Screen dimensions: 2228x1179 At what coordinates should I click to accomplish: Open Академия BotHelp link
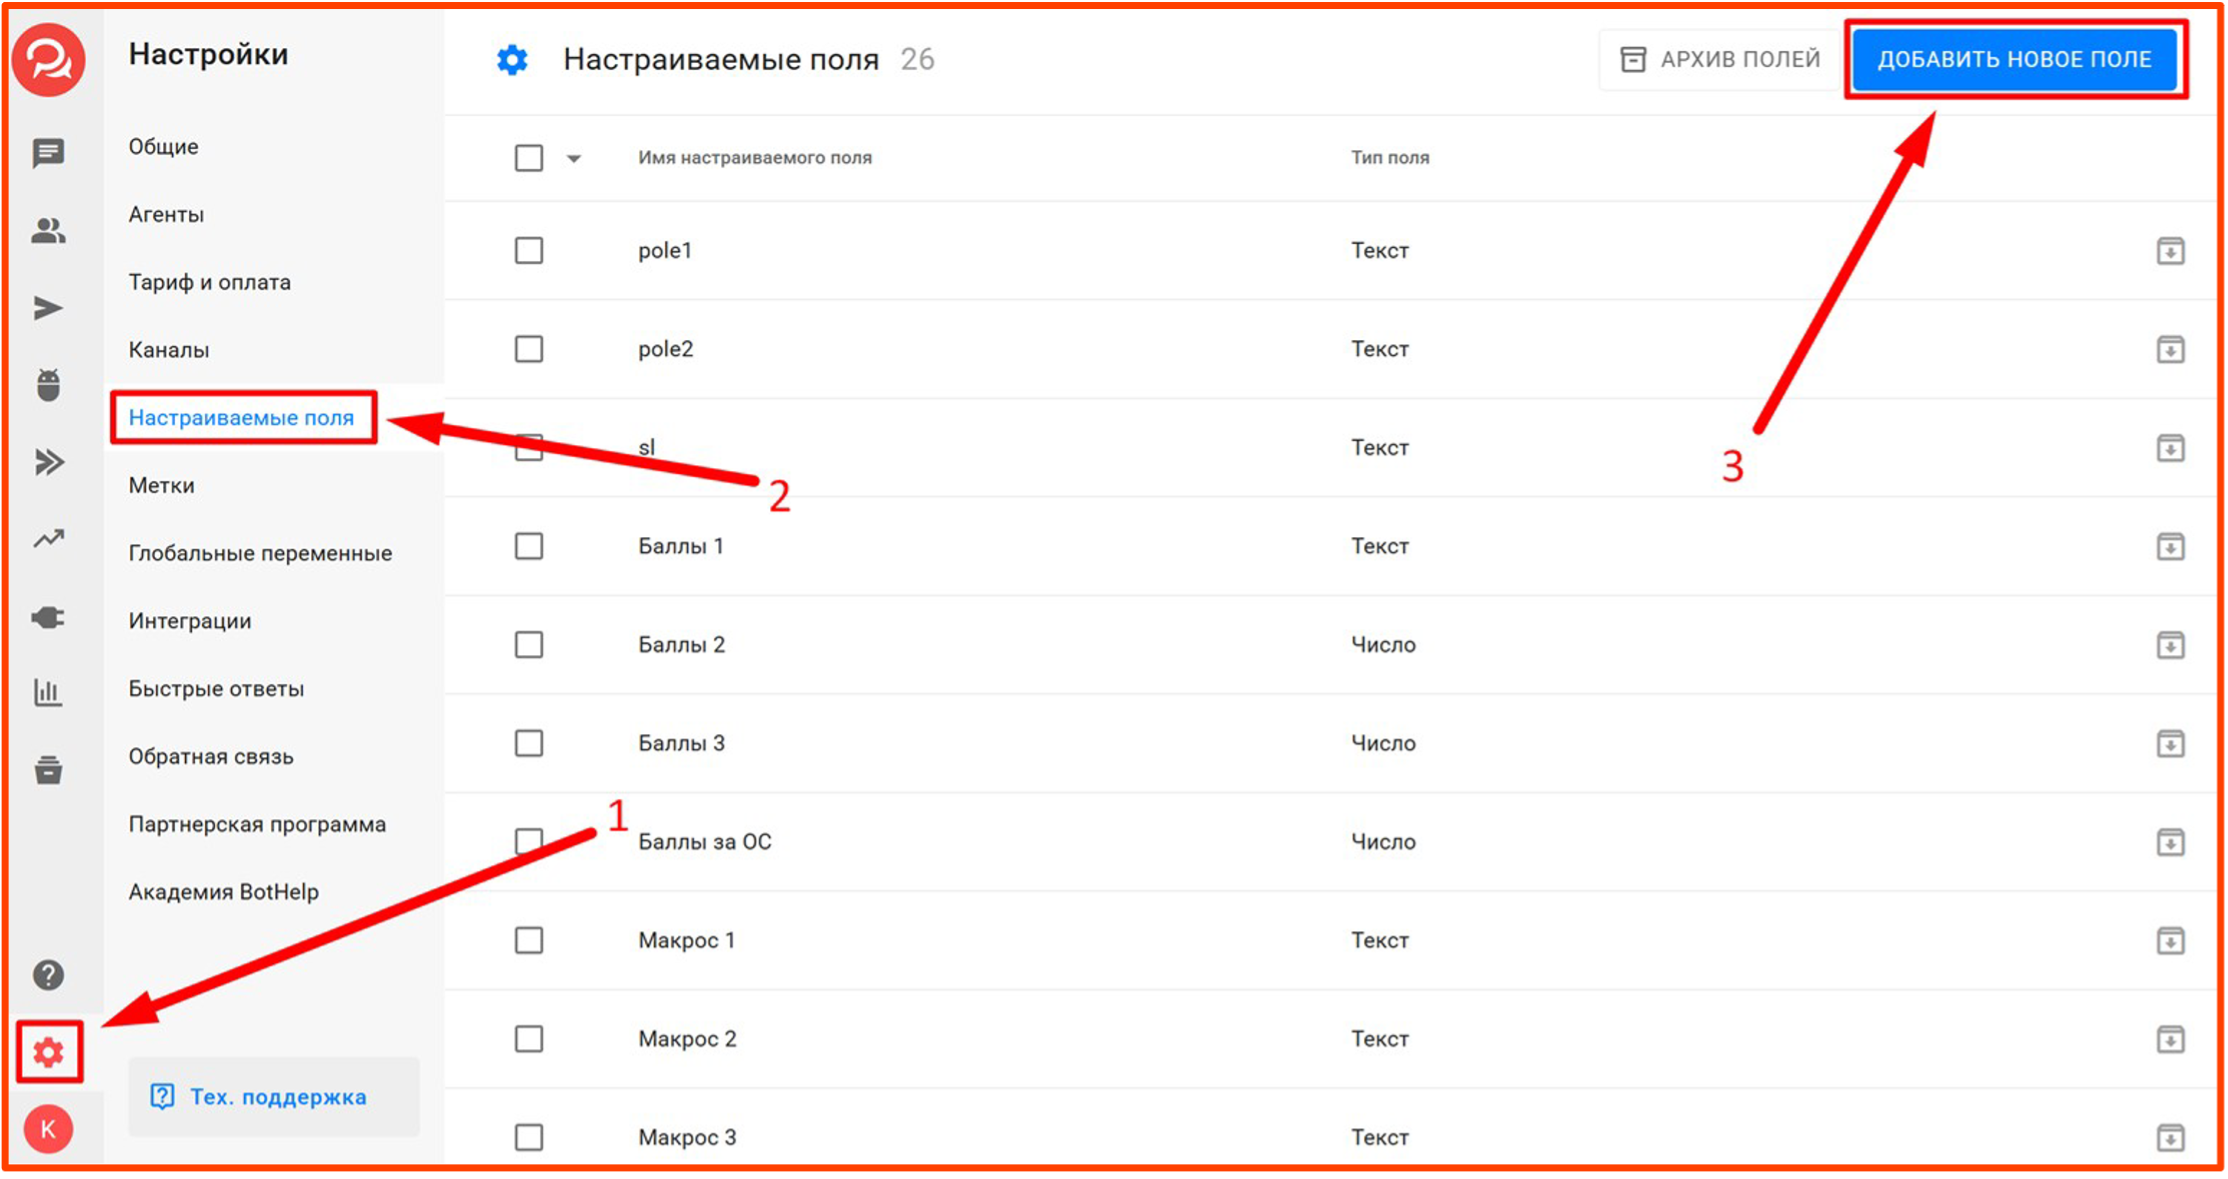(224, 892)
